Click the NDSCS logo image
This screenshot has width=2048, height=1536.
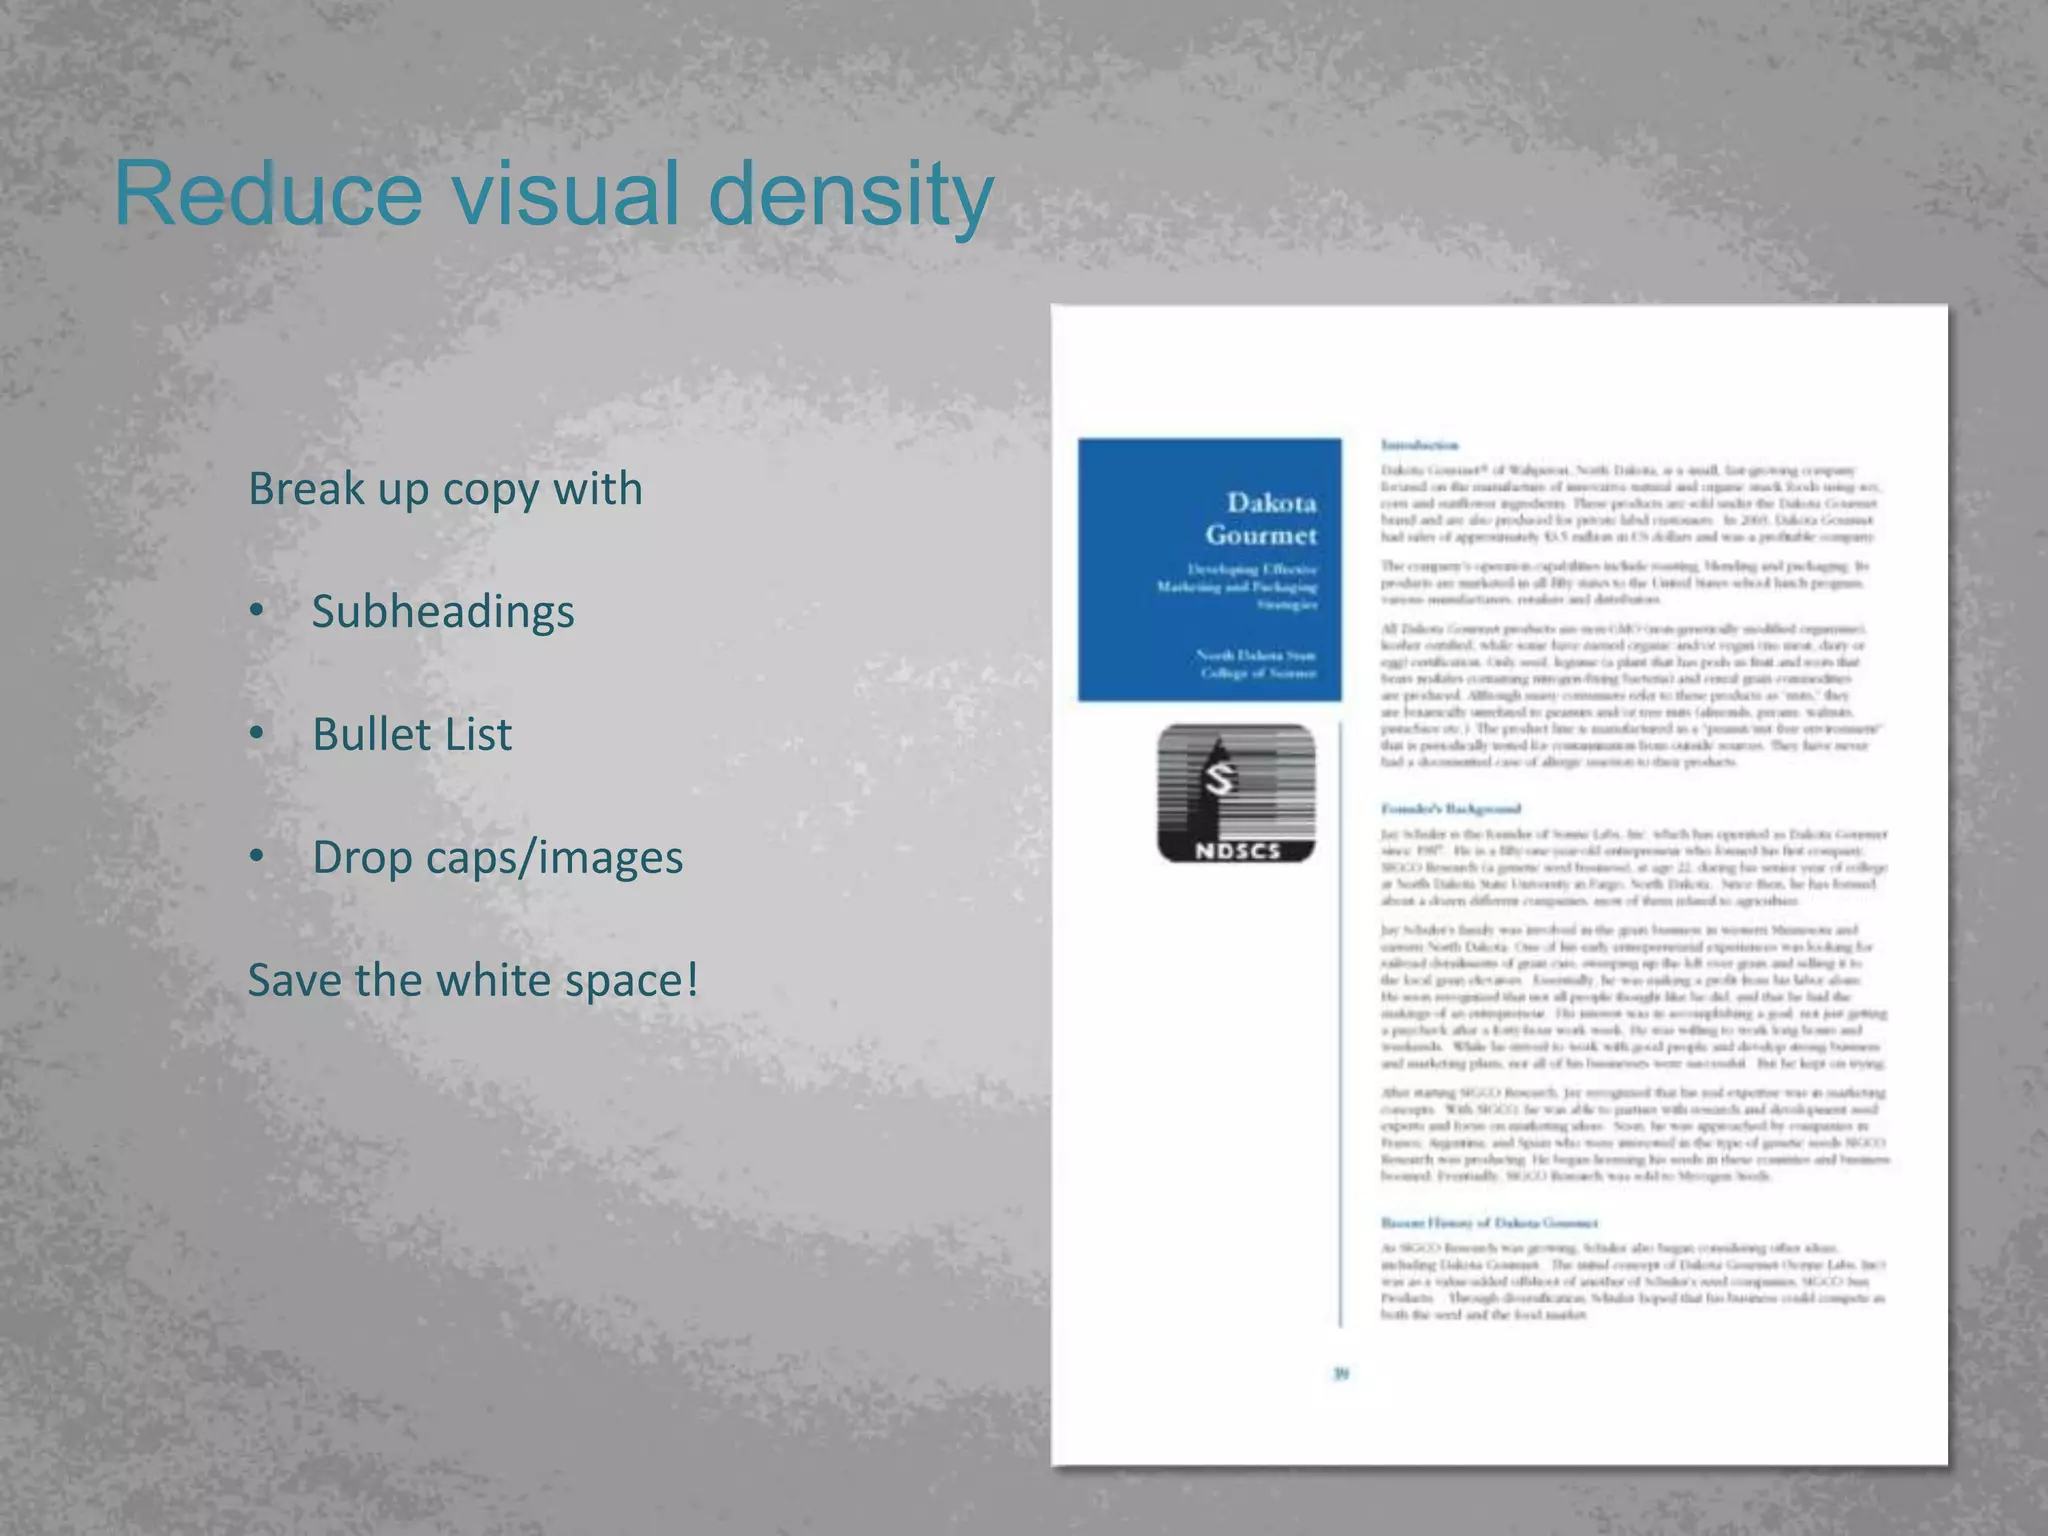1236,793
